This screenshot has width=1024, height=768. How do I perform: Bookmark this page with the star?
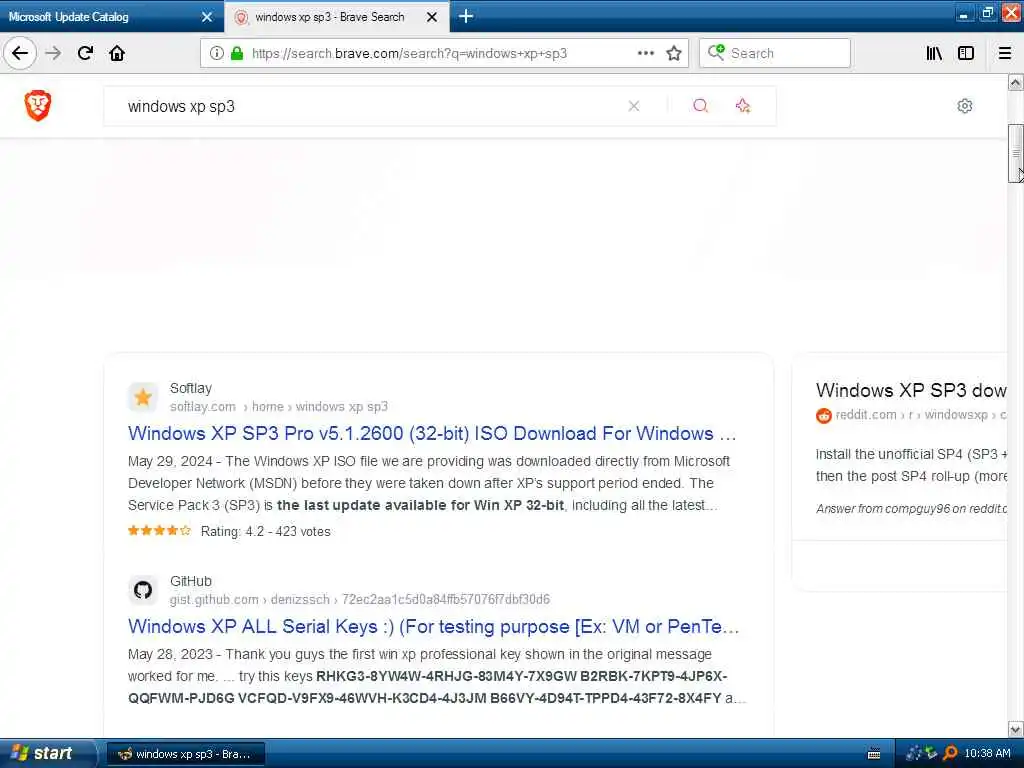tap(674, 53)
